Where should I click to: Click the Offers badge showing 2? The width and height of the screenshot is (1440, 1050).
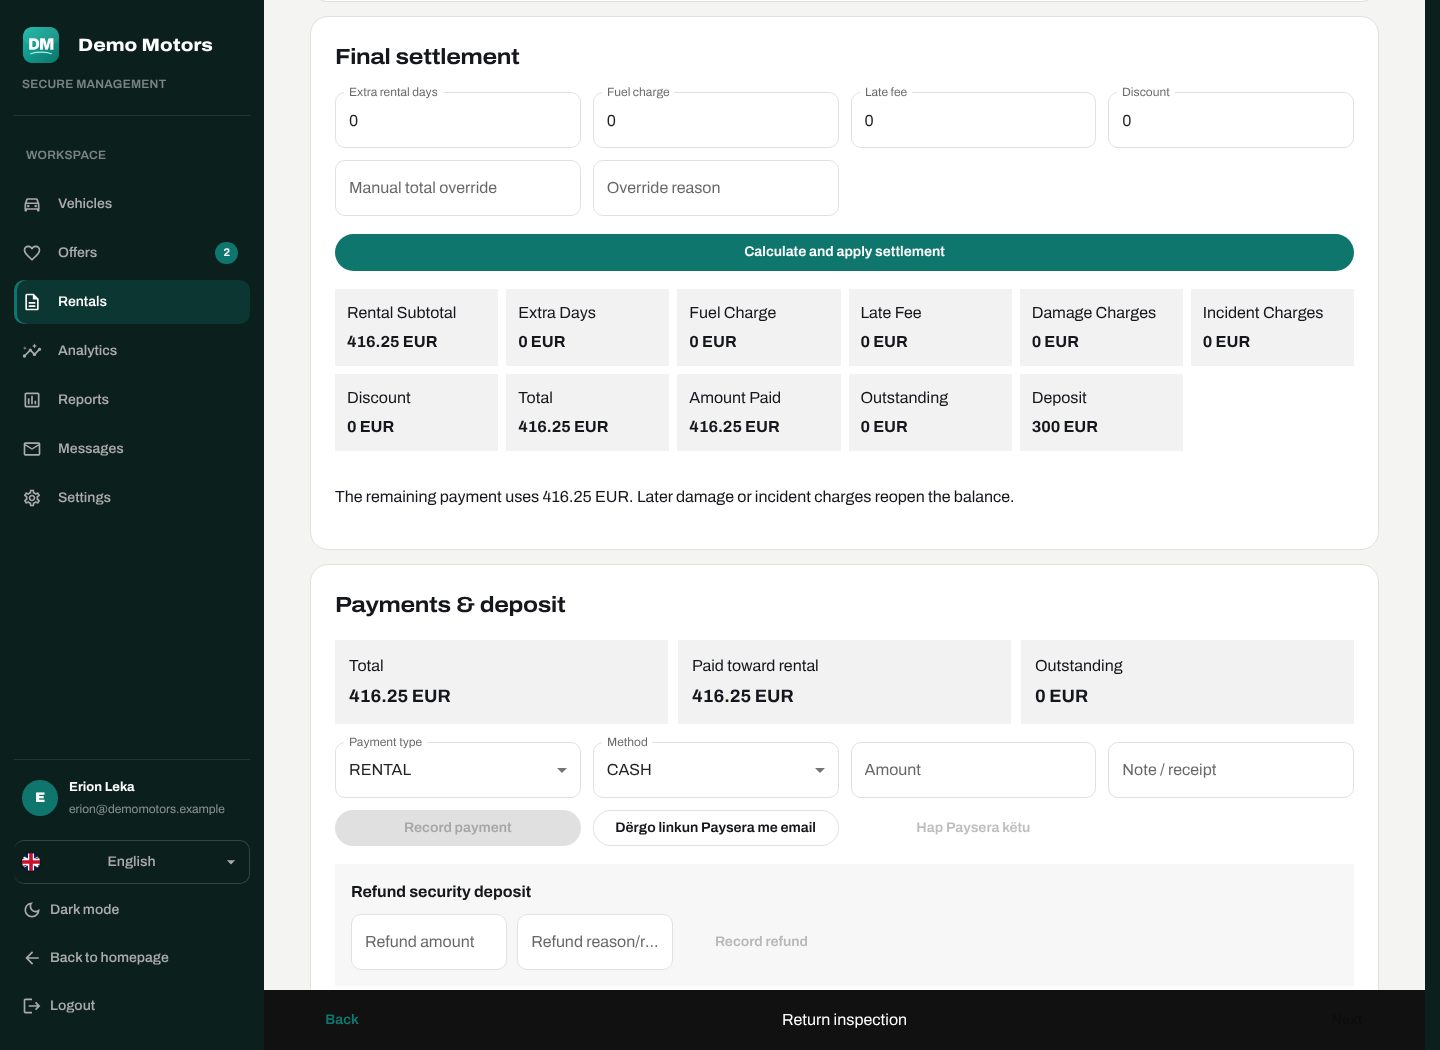(226, 253)
